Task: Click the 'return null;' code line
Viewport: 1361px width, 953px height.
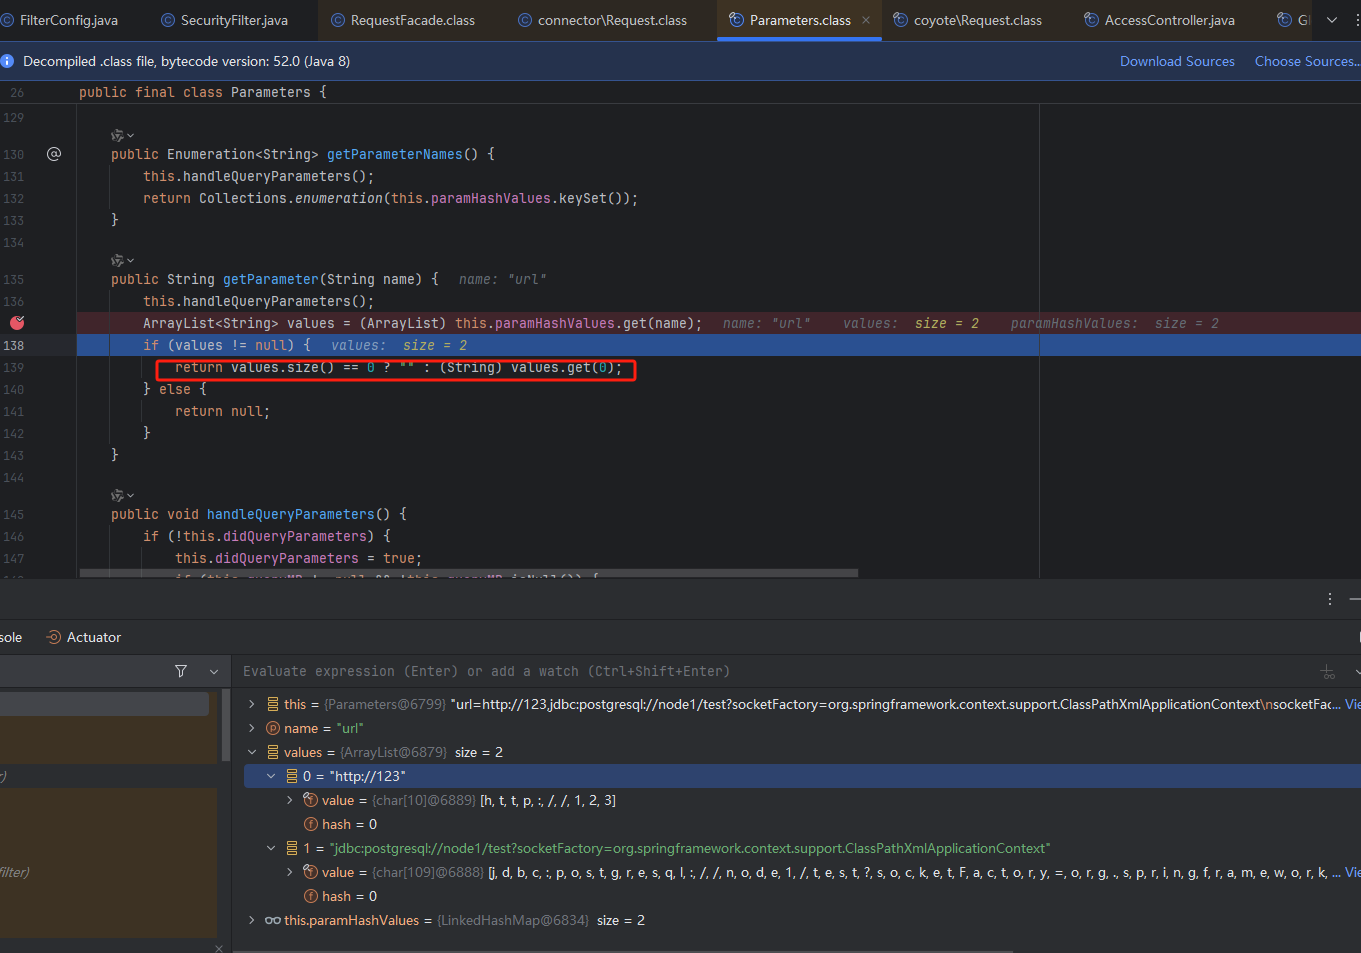Action: [222, 411]
